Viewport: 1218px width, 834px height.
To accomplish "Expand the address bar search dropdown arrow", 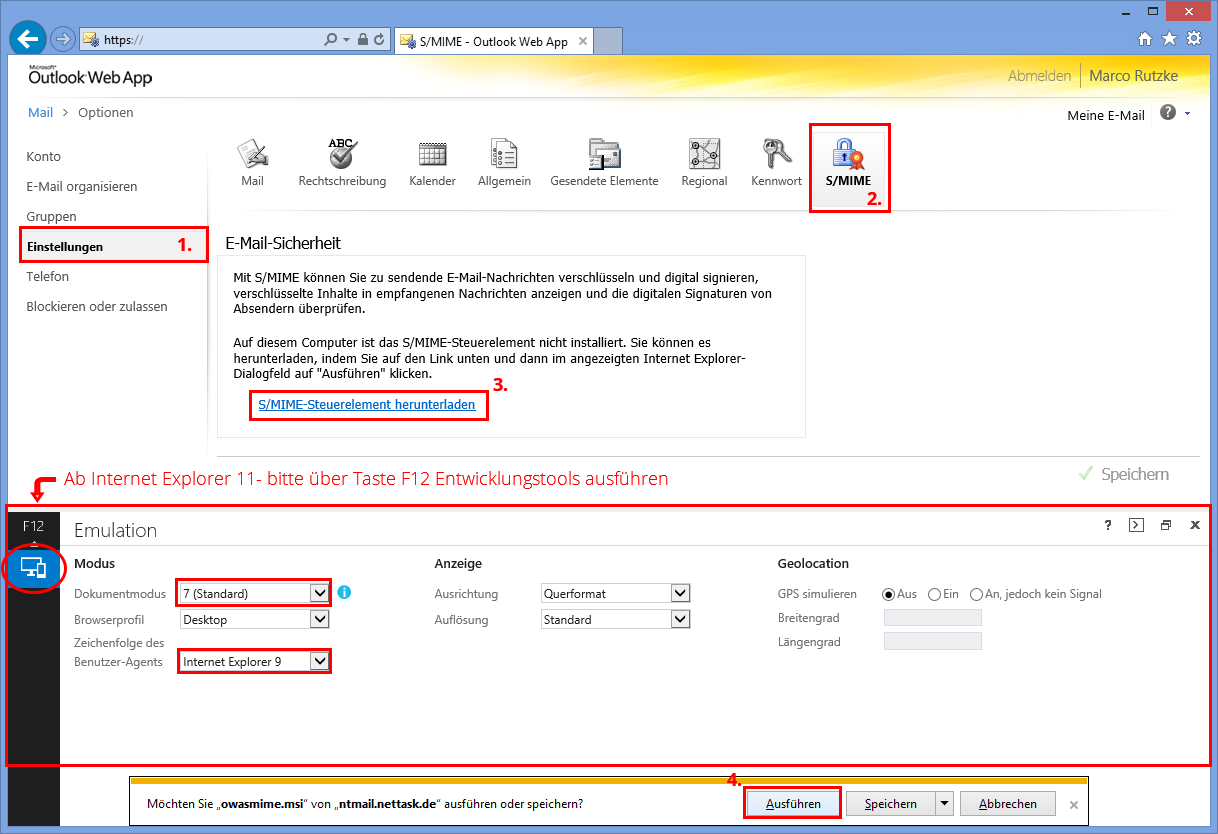I will coord(347,40).
